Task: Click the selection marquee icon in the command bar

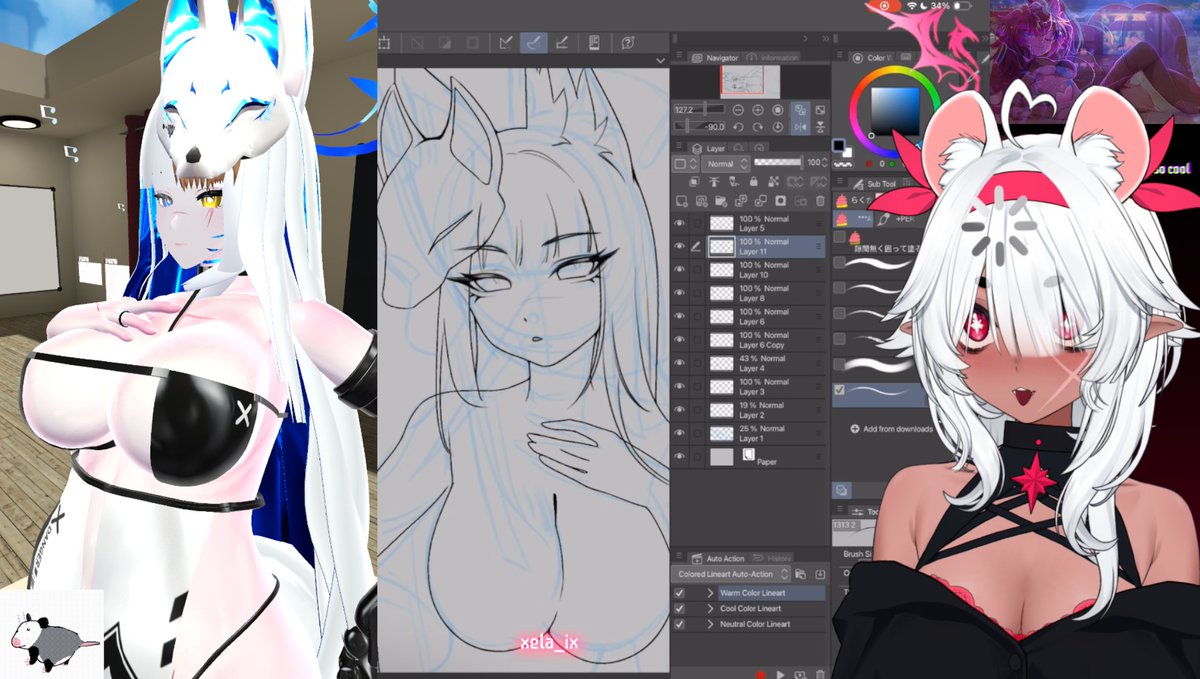Action: tap(384, 42)
